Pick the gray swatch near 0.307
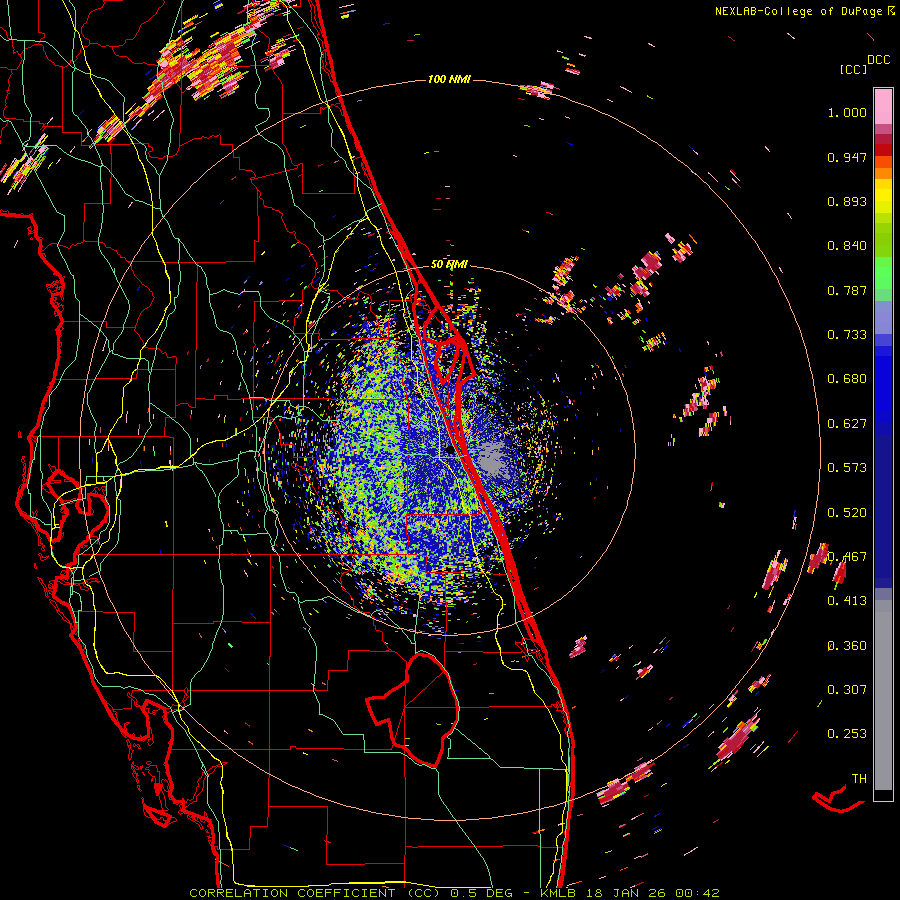The width and height of the screenshot is (900, 900). [x=883, y=695]
